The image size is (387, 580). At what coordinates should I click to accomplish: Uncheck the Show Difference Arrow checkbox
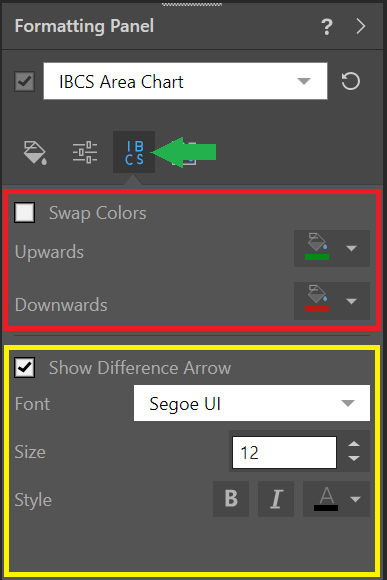[x=24, y=367]
